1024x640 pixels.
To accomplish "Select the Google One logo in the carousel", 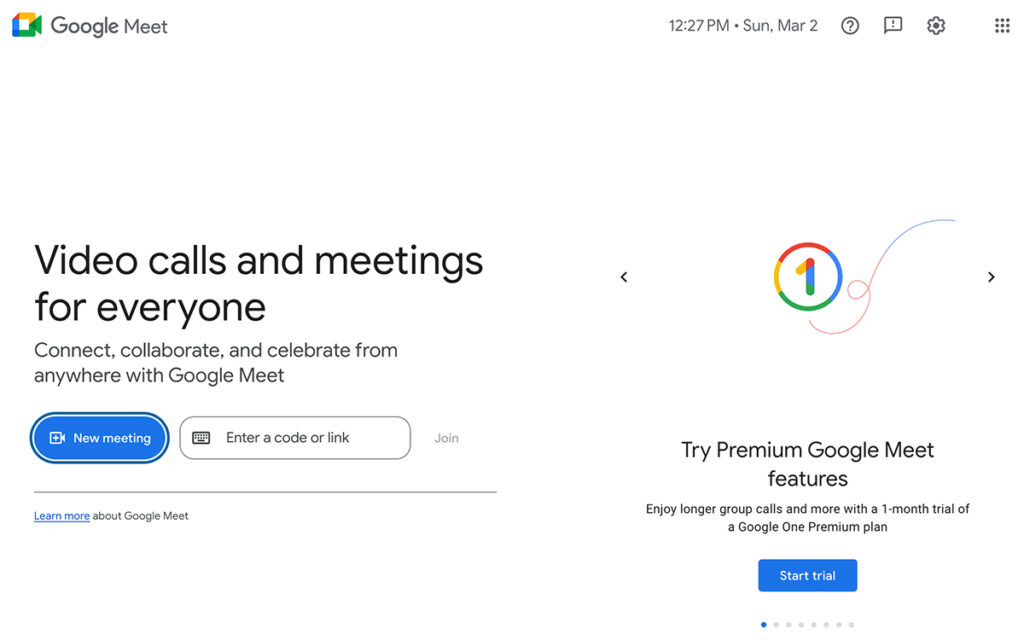I will (807, 277).
